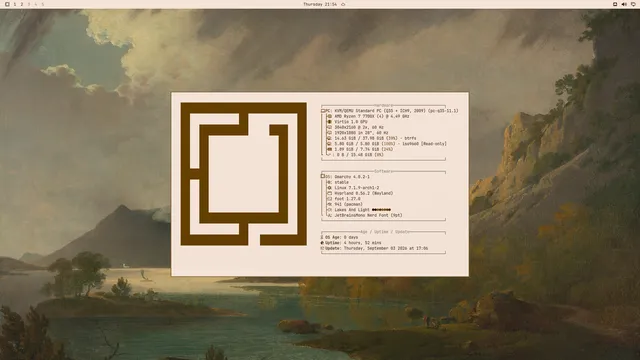Click the Age / Uptime / Update header
This screenshot has width=640, height=360.
(x=384, y=232)
